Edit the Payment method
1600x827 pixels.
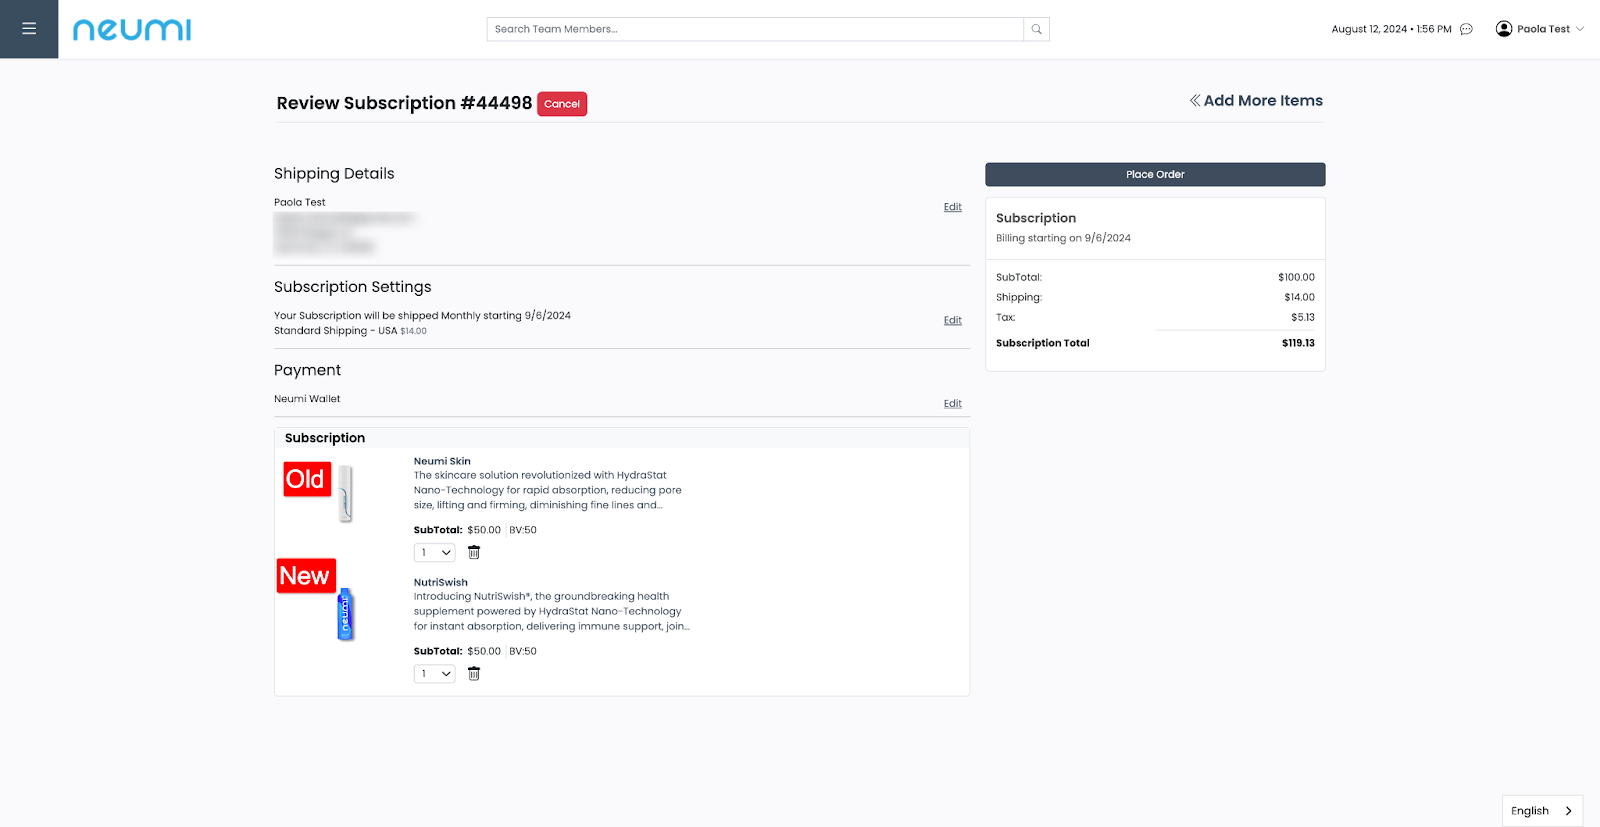tap(952, 404)
